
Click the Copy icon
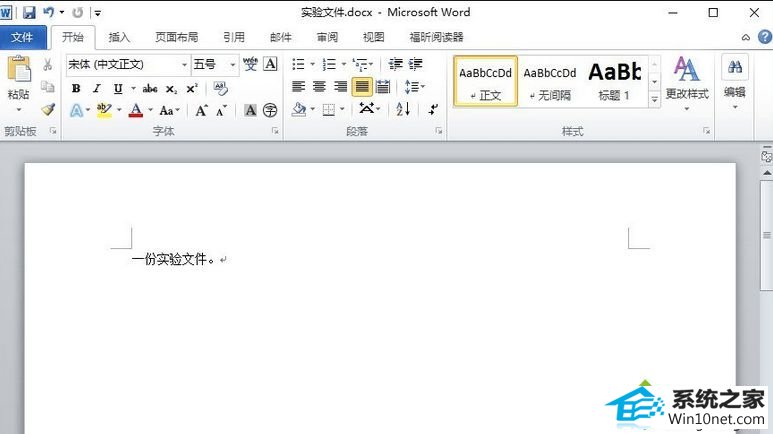click(47, 87)
